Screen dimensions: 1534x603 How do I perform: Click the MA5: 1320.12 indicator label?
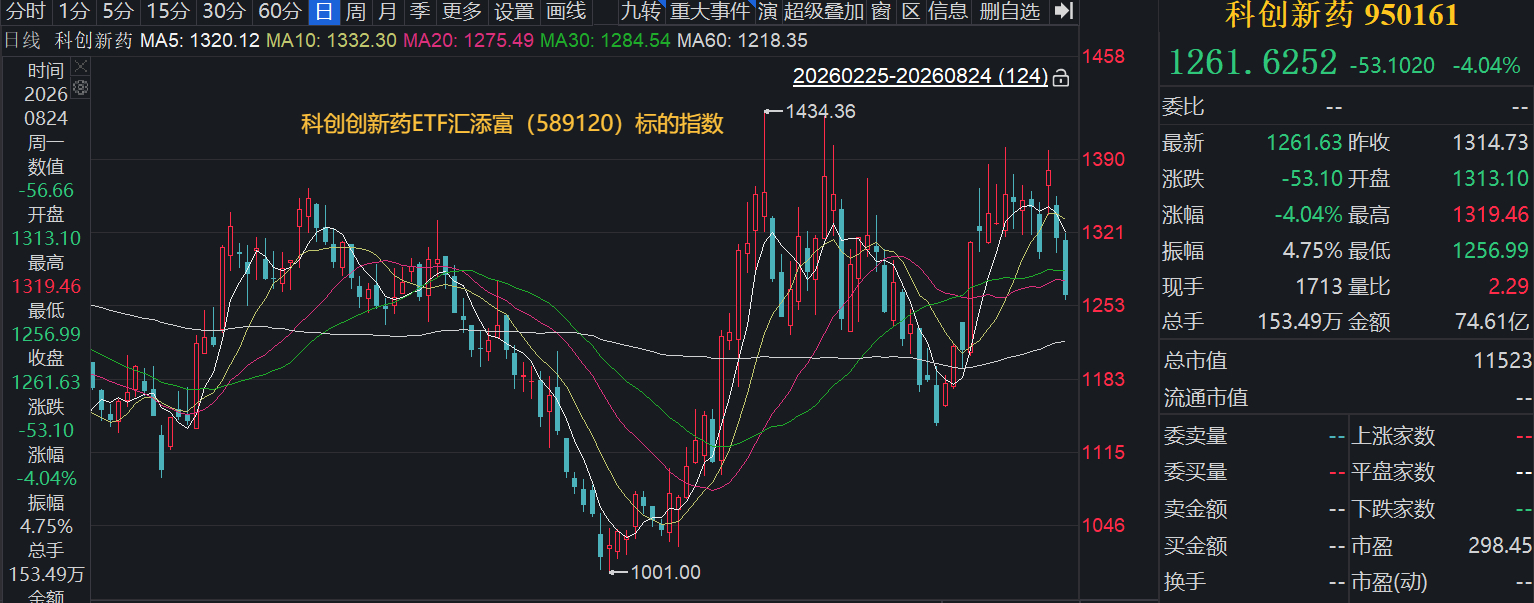[x=200, y=41]
